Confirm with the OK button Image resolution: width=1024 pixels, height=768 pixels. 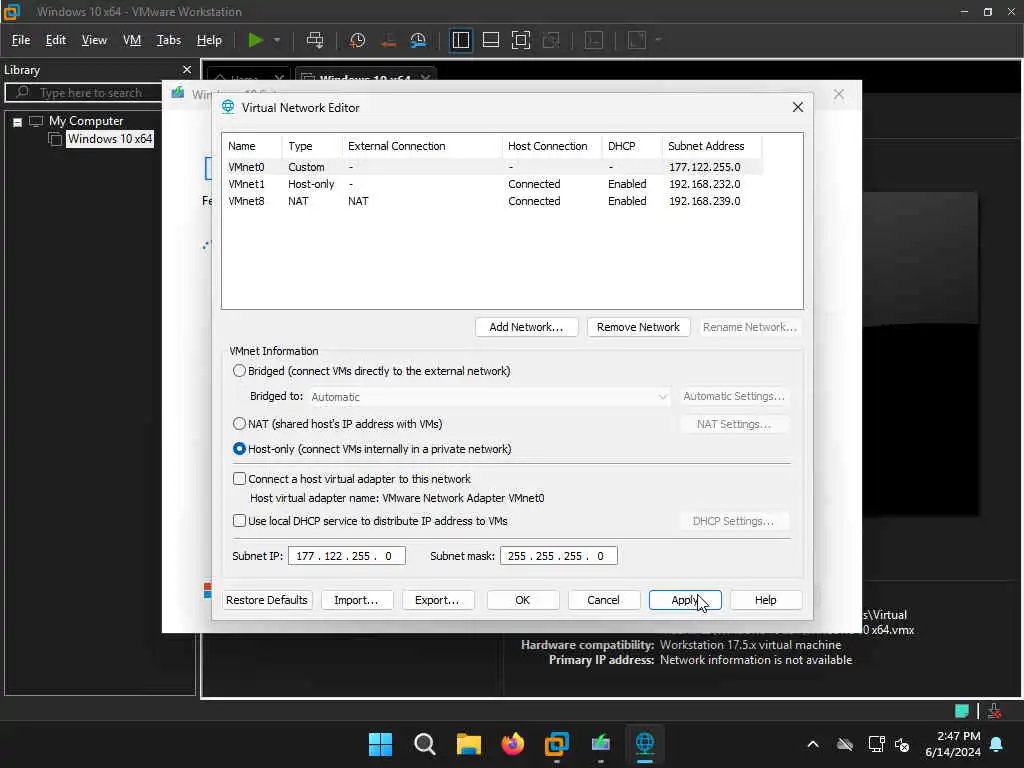(x=522, y=600)
